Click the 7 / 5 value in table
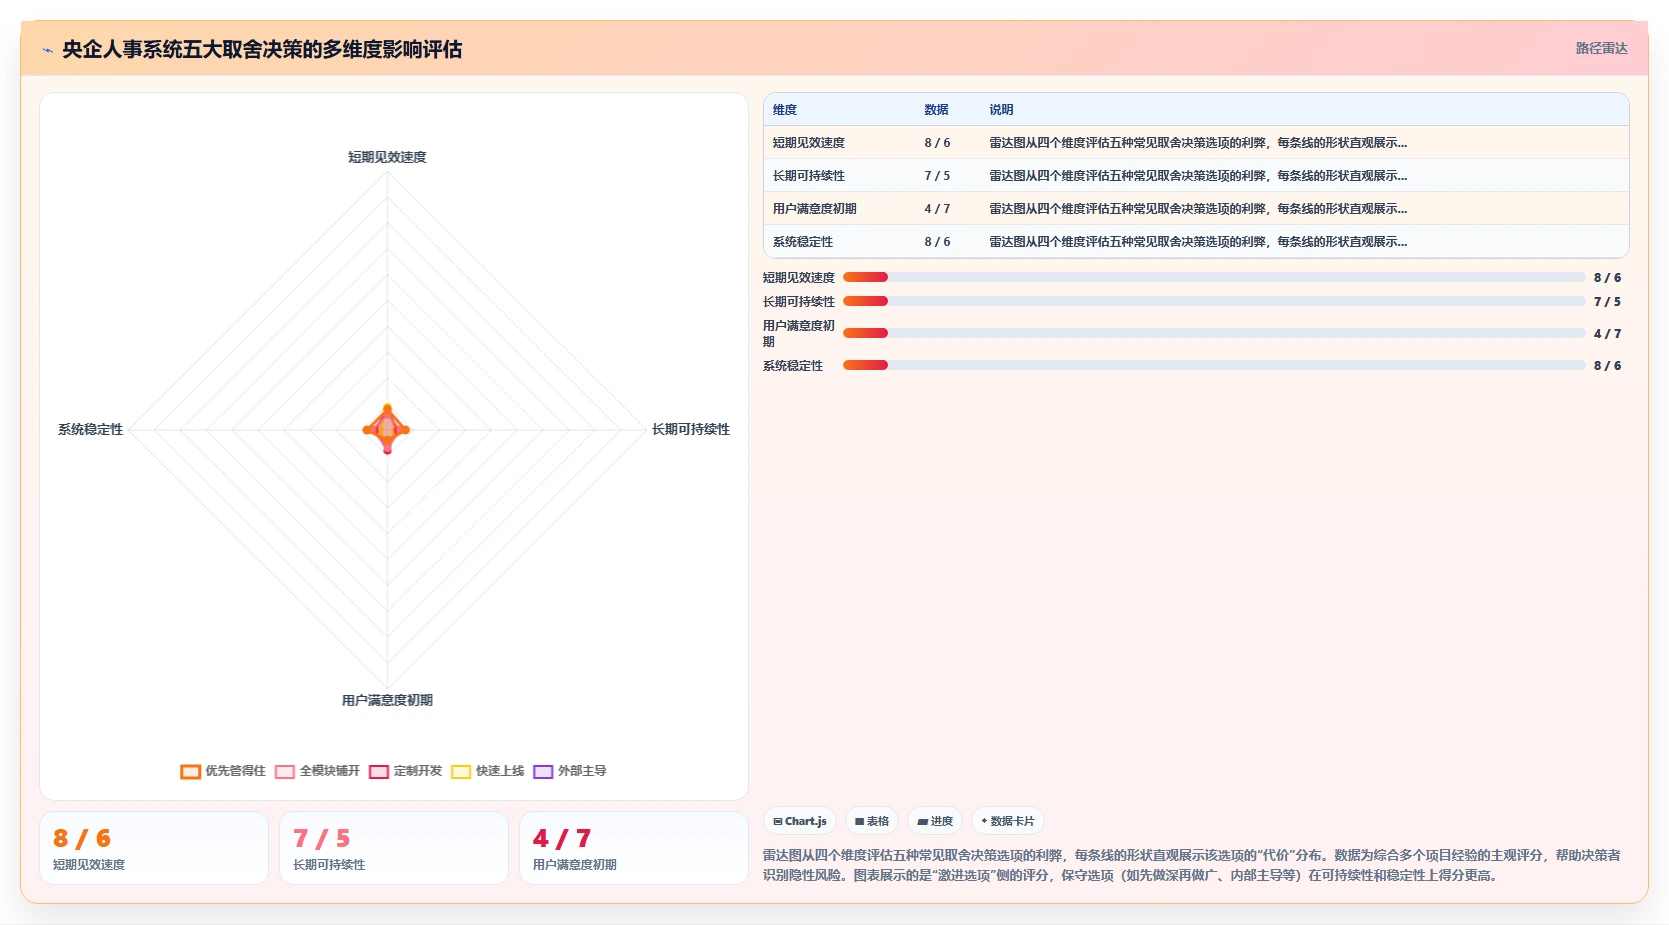This screenshot has height=925, width=1669. point(937,176)
